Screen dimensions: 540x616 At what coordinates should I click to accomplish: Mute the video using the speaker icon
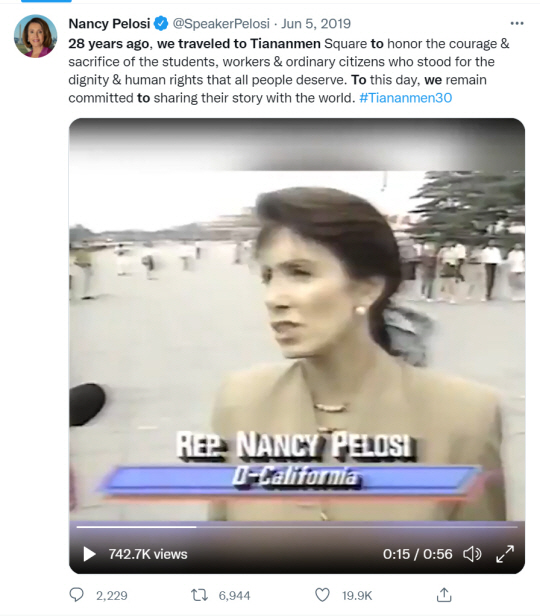pos(472,554)
